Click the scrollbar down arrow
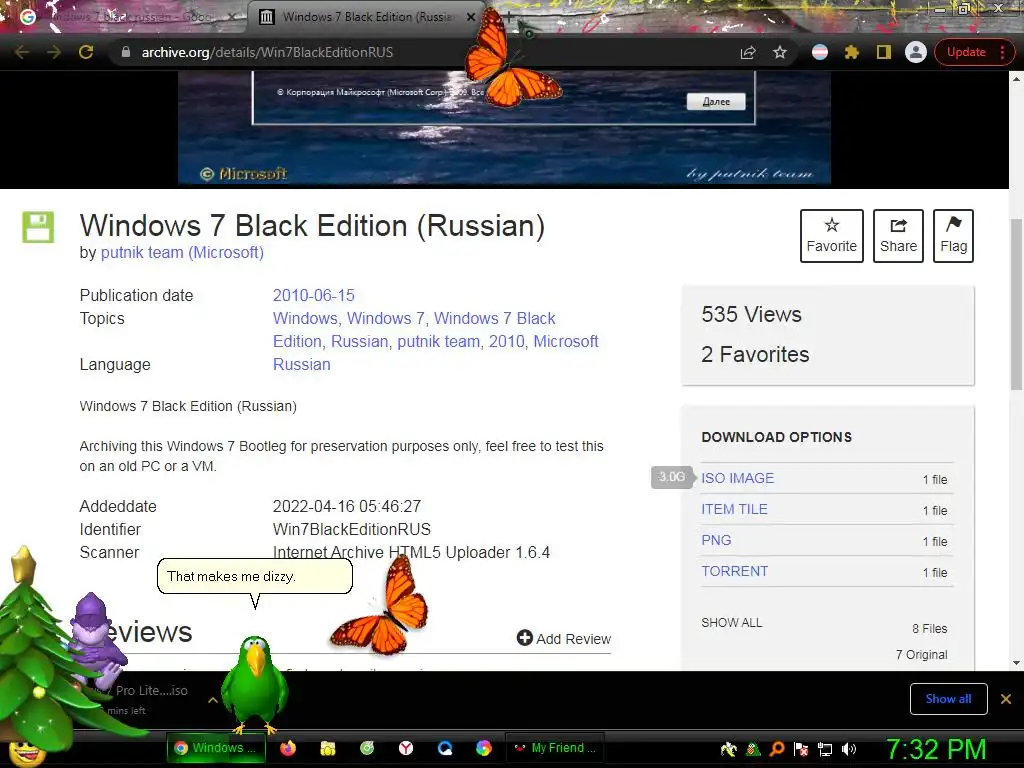Viewport: 1024px width, 768px height. click(x=1016, y=663)
